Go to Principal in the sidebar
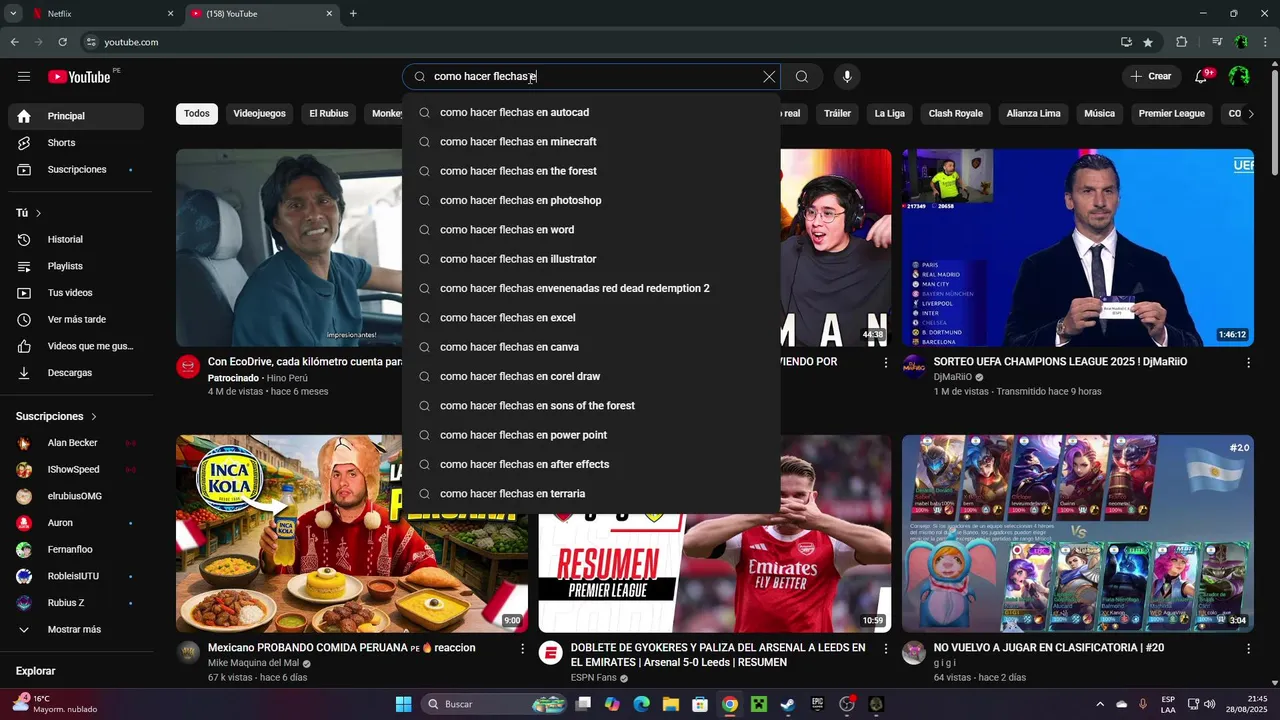 (76, 116)
